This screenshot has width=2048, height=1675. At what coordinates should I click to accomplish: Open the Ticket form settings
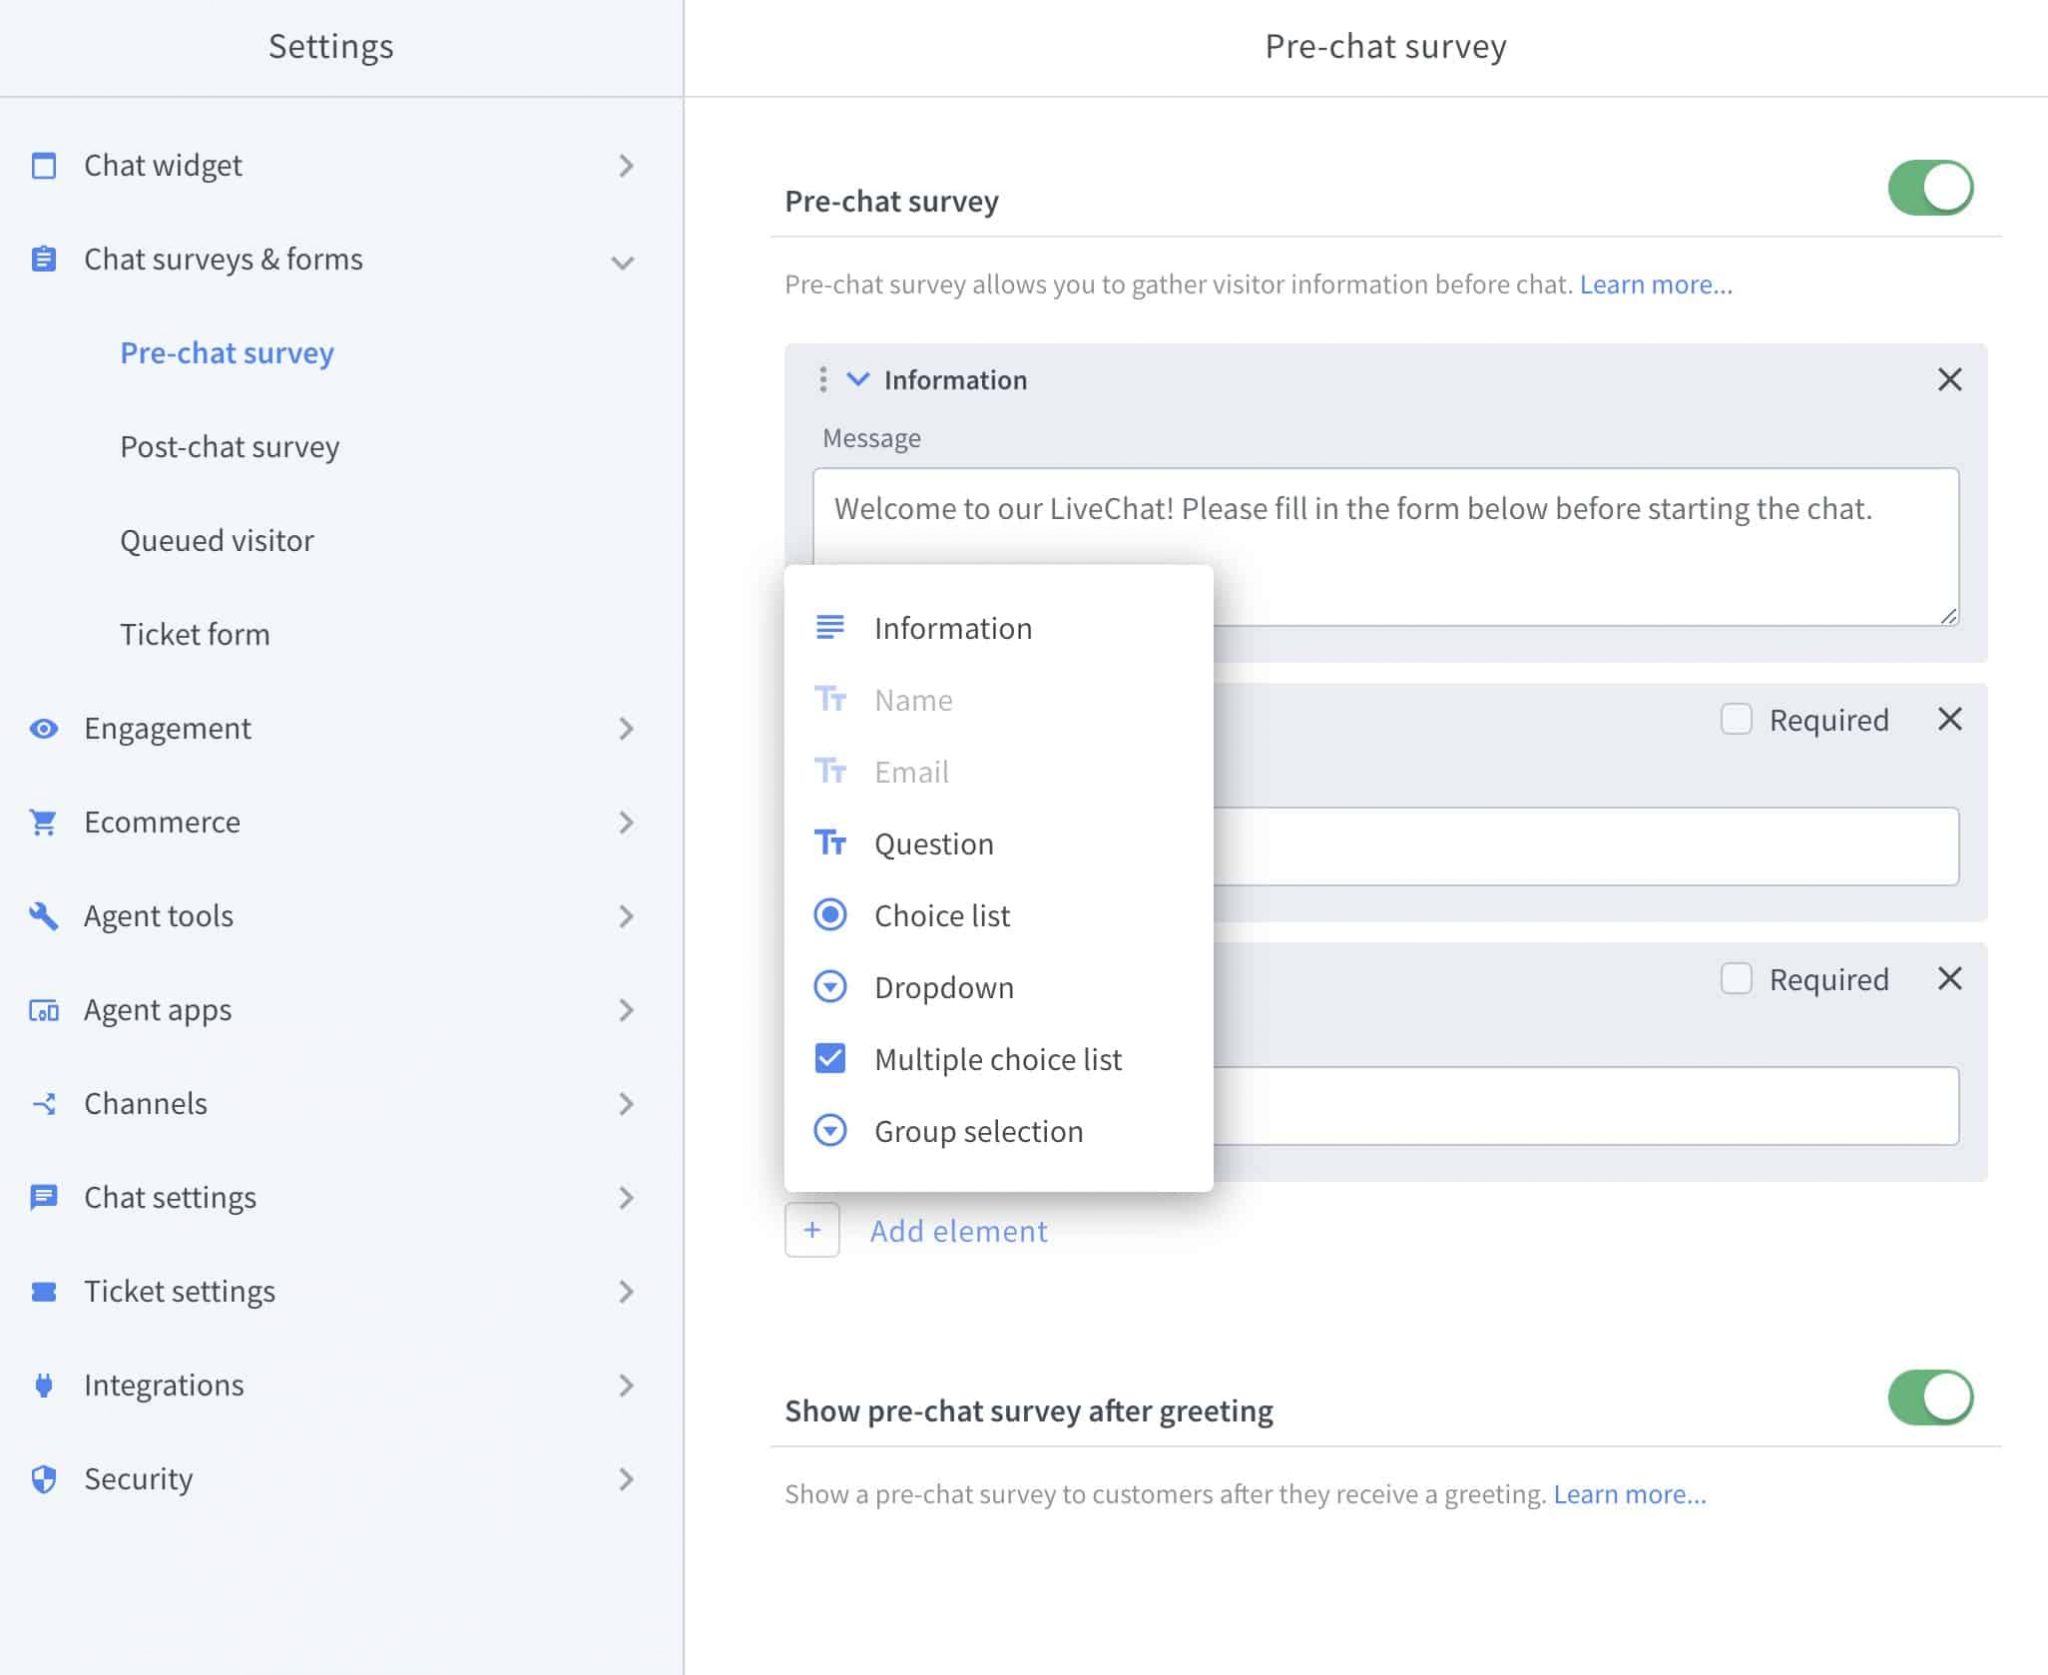[x=194, y=633]
